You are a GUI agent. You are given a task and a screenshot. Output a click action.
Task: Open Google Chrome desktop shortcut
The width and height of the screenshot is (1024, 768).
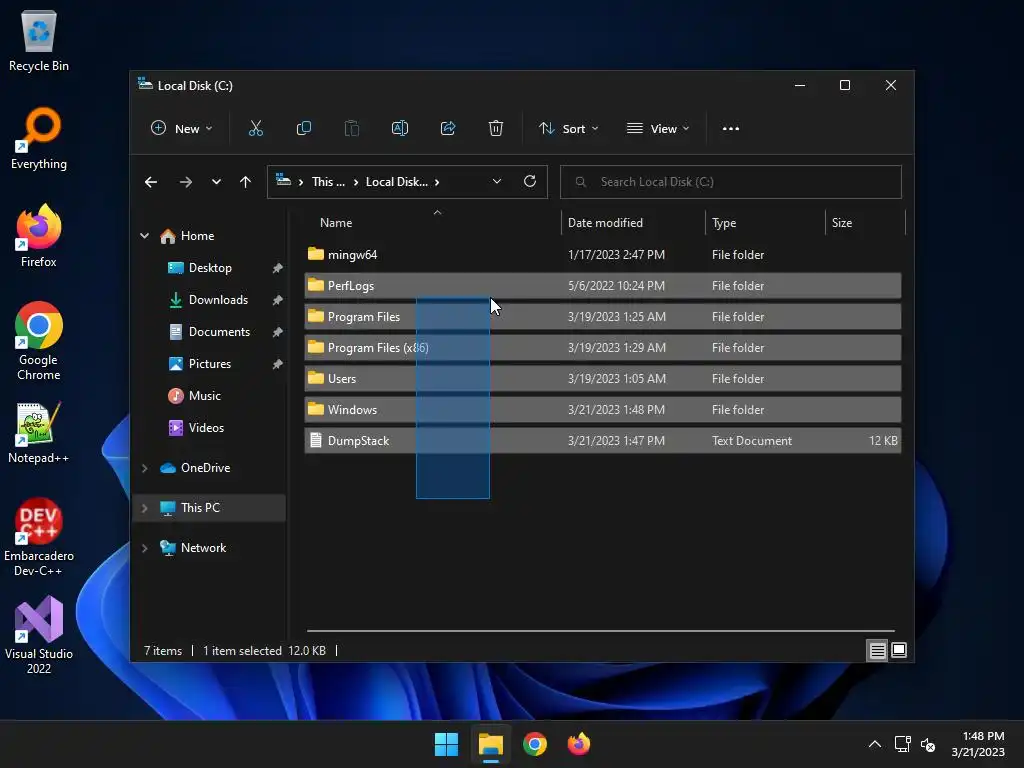pos(39,341)
